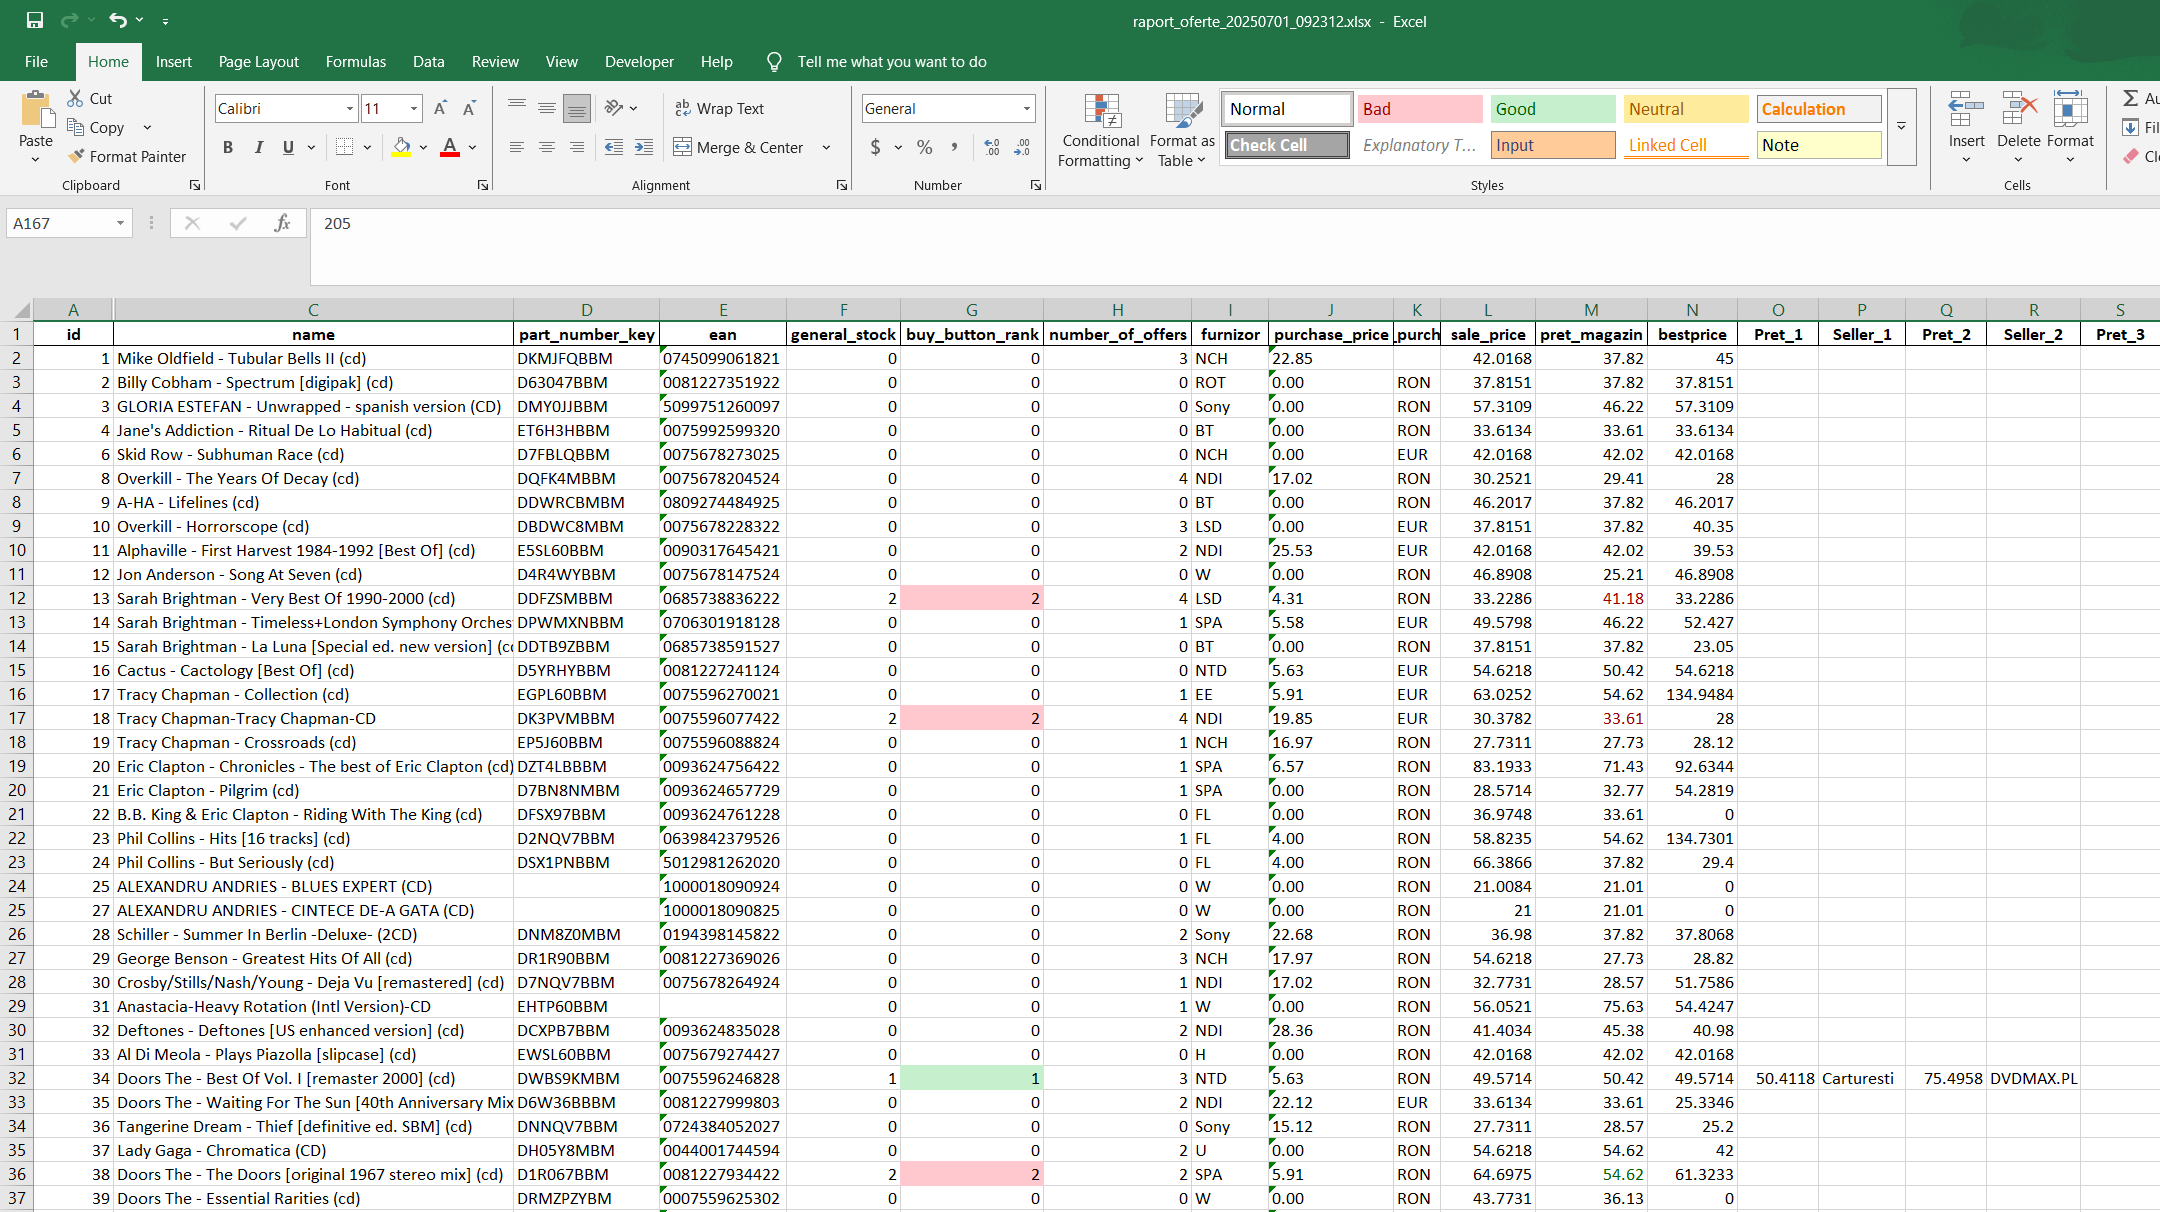The image size is (2160, 1212).
Task: Decrease font size with small A icon
Action: click(x=469, y=108)
